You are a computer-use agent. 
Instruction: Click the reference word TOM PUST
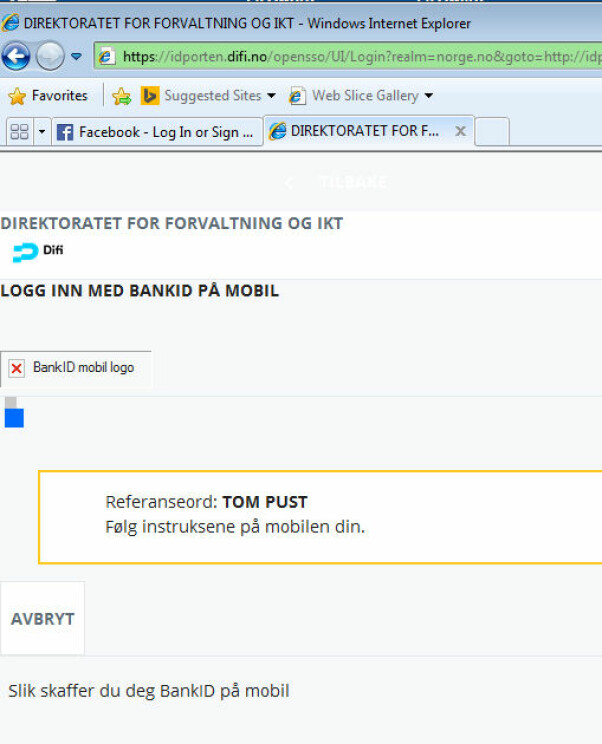(x=265, y=502)
